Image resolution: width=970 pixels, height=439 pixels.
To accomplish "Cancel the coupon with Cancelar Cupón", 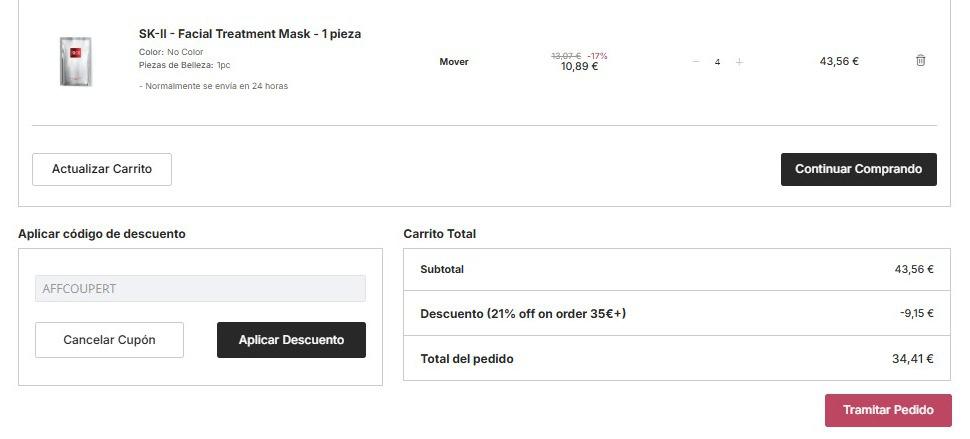I will tap(109, 340).
